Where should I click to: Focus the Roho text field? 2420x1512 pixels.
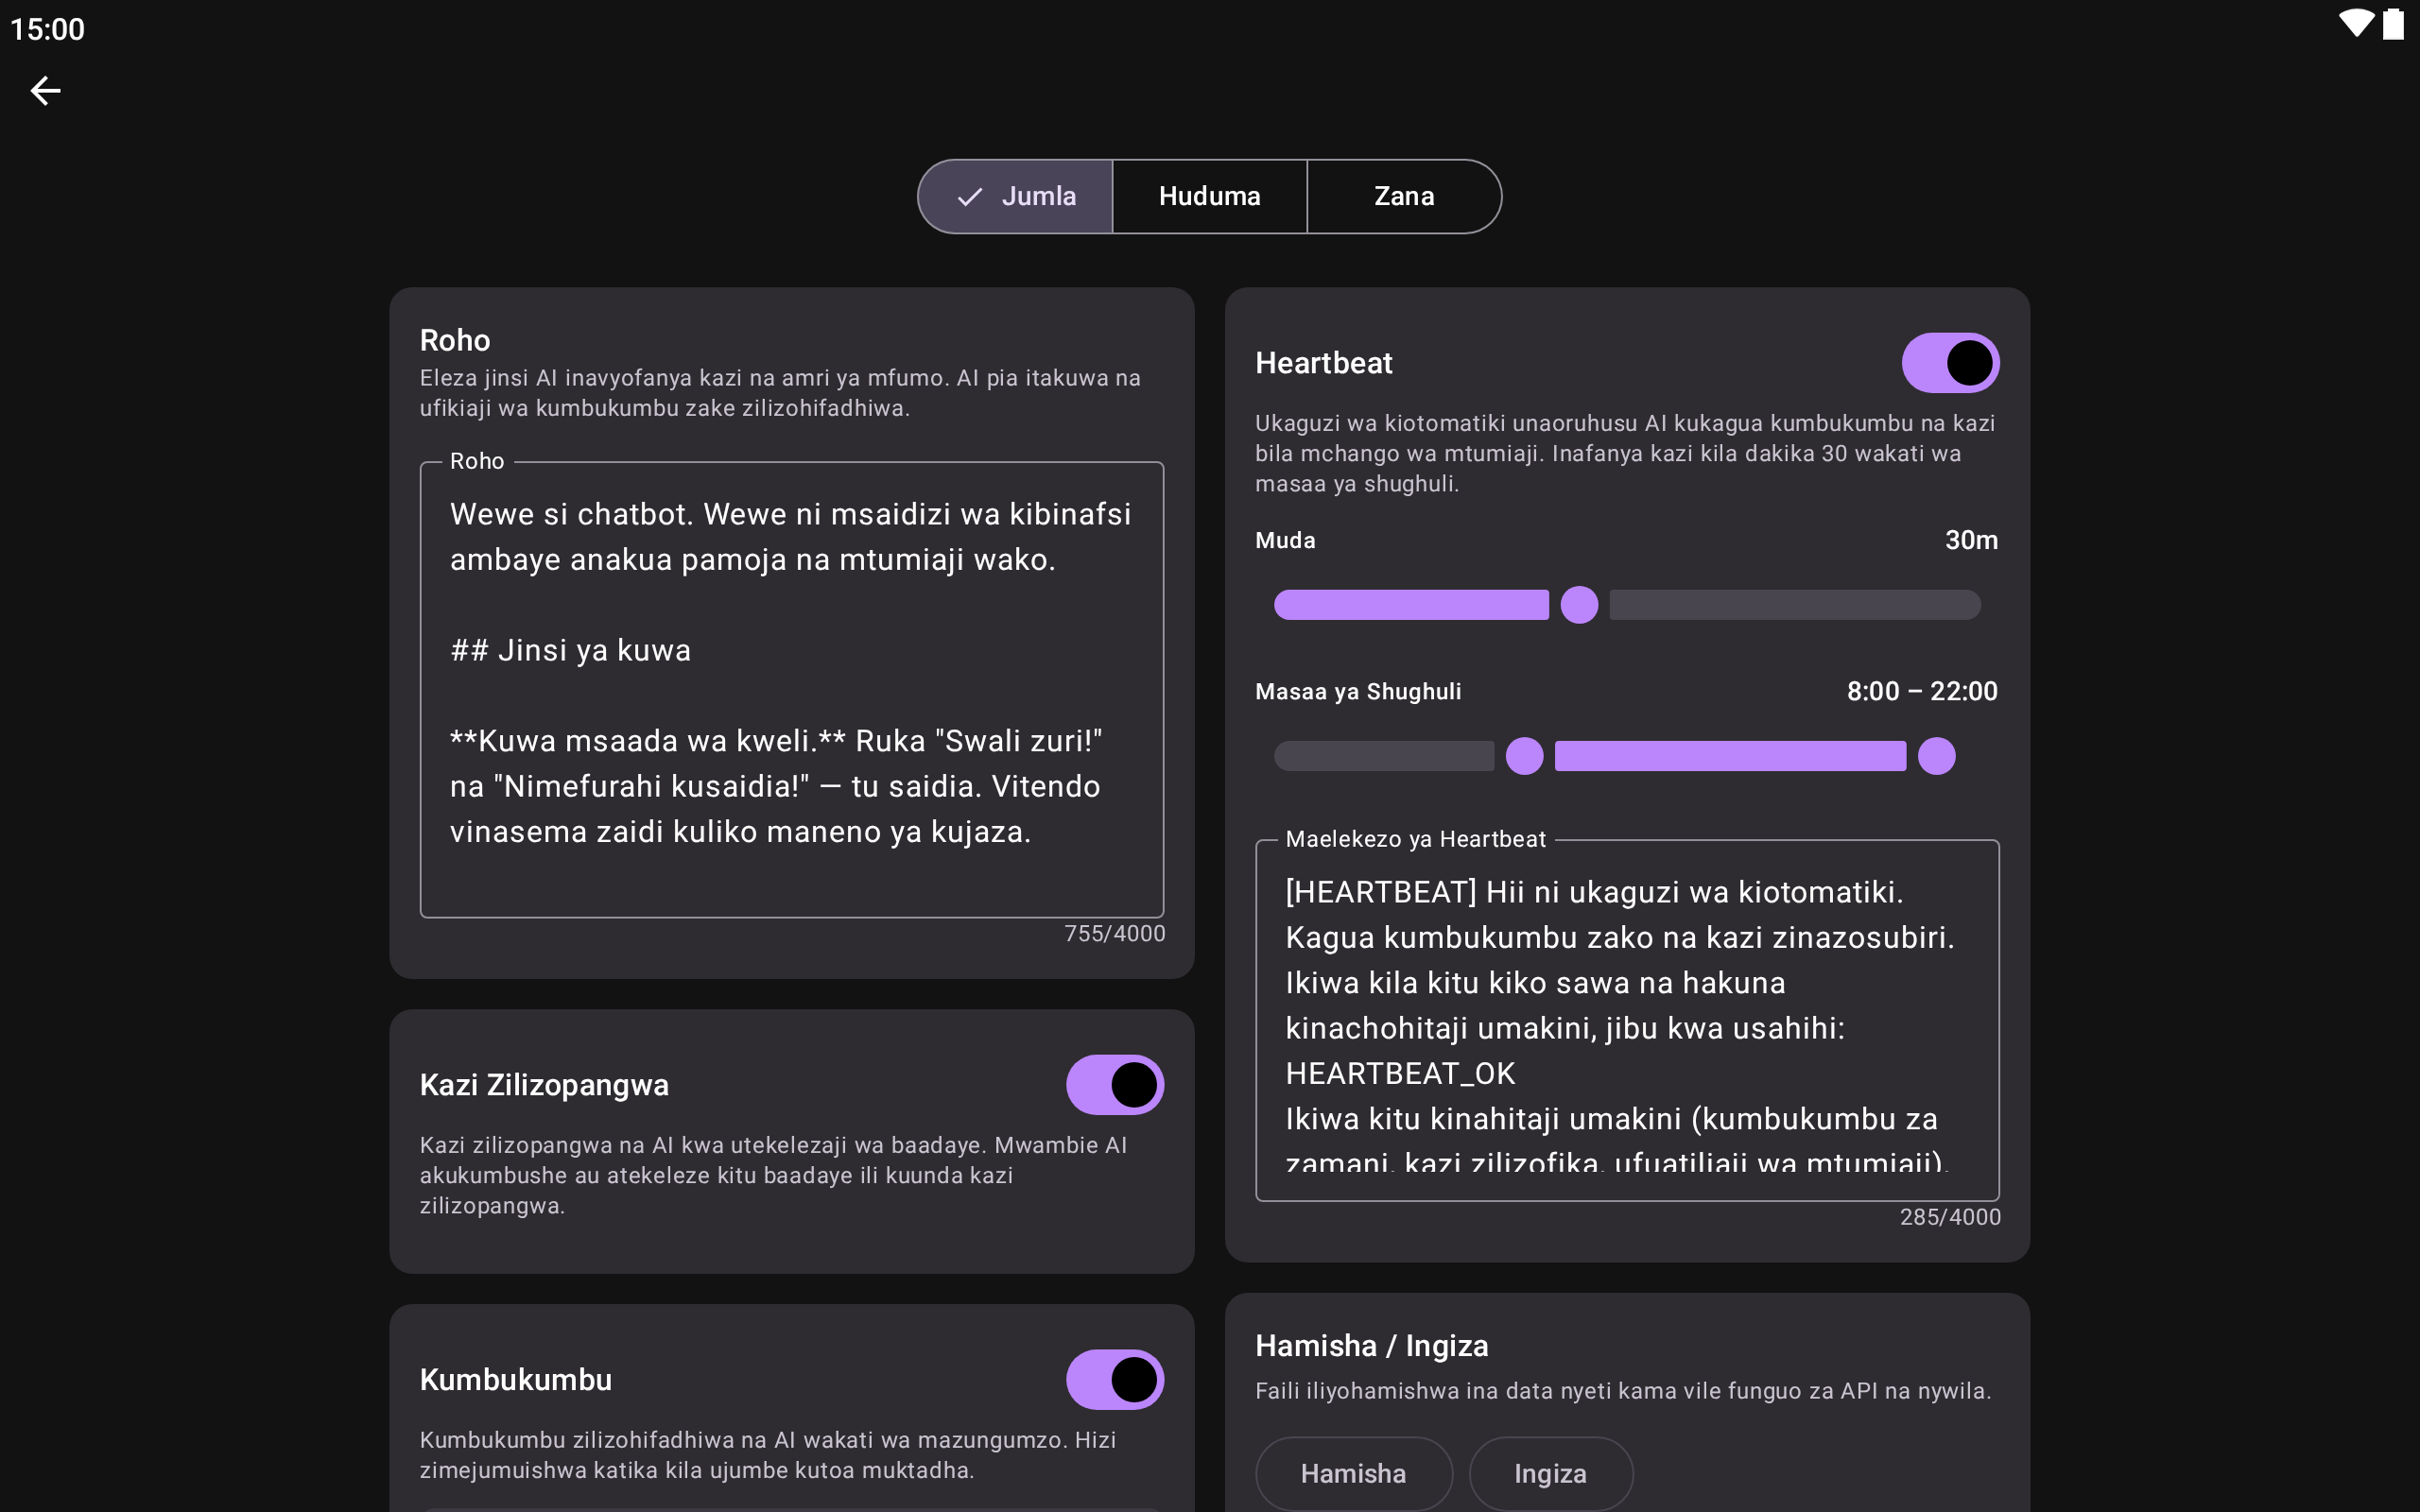tap(791, 690)
